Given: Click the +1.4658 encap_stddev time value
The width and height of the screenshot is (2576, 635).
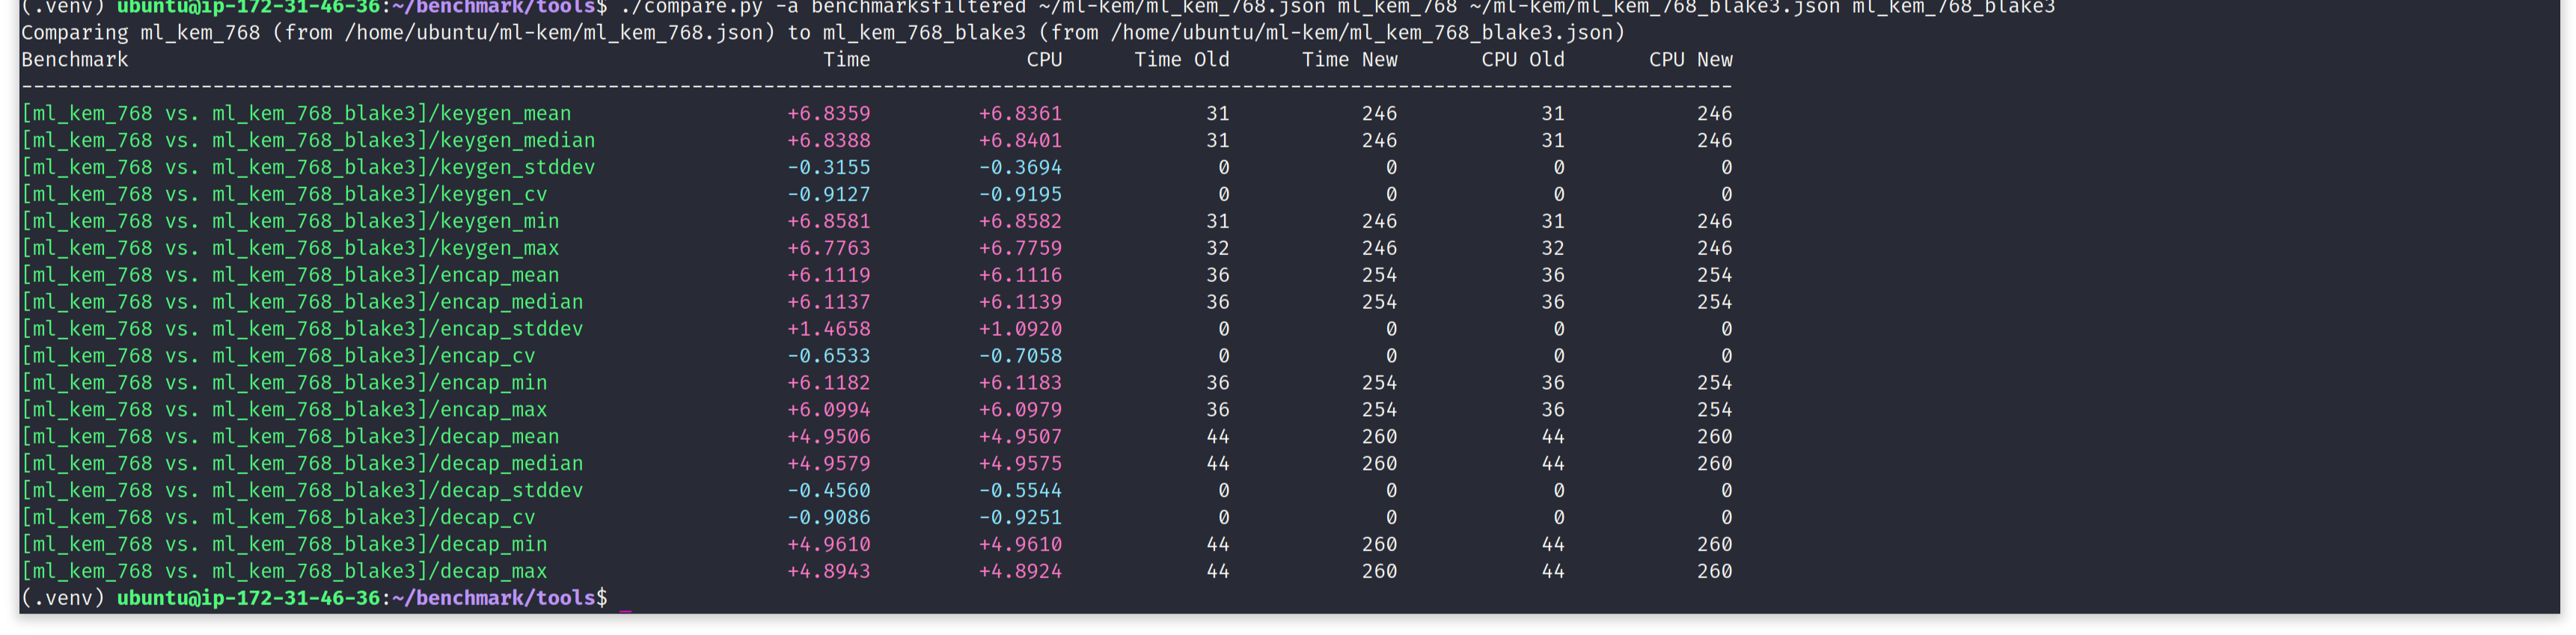Looking at the screenshot, I should pos(828,329).
